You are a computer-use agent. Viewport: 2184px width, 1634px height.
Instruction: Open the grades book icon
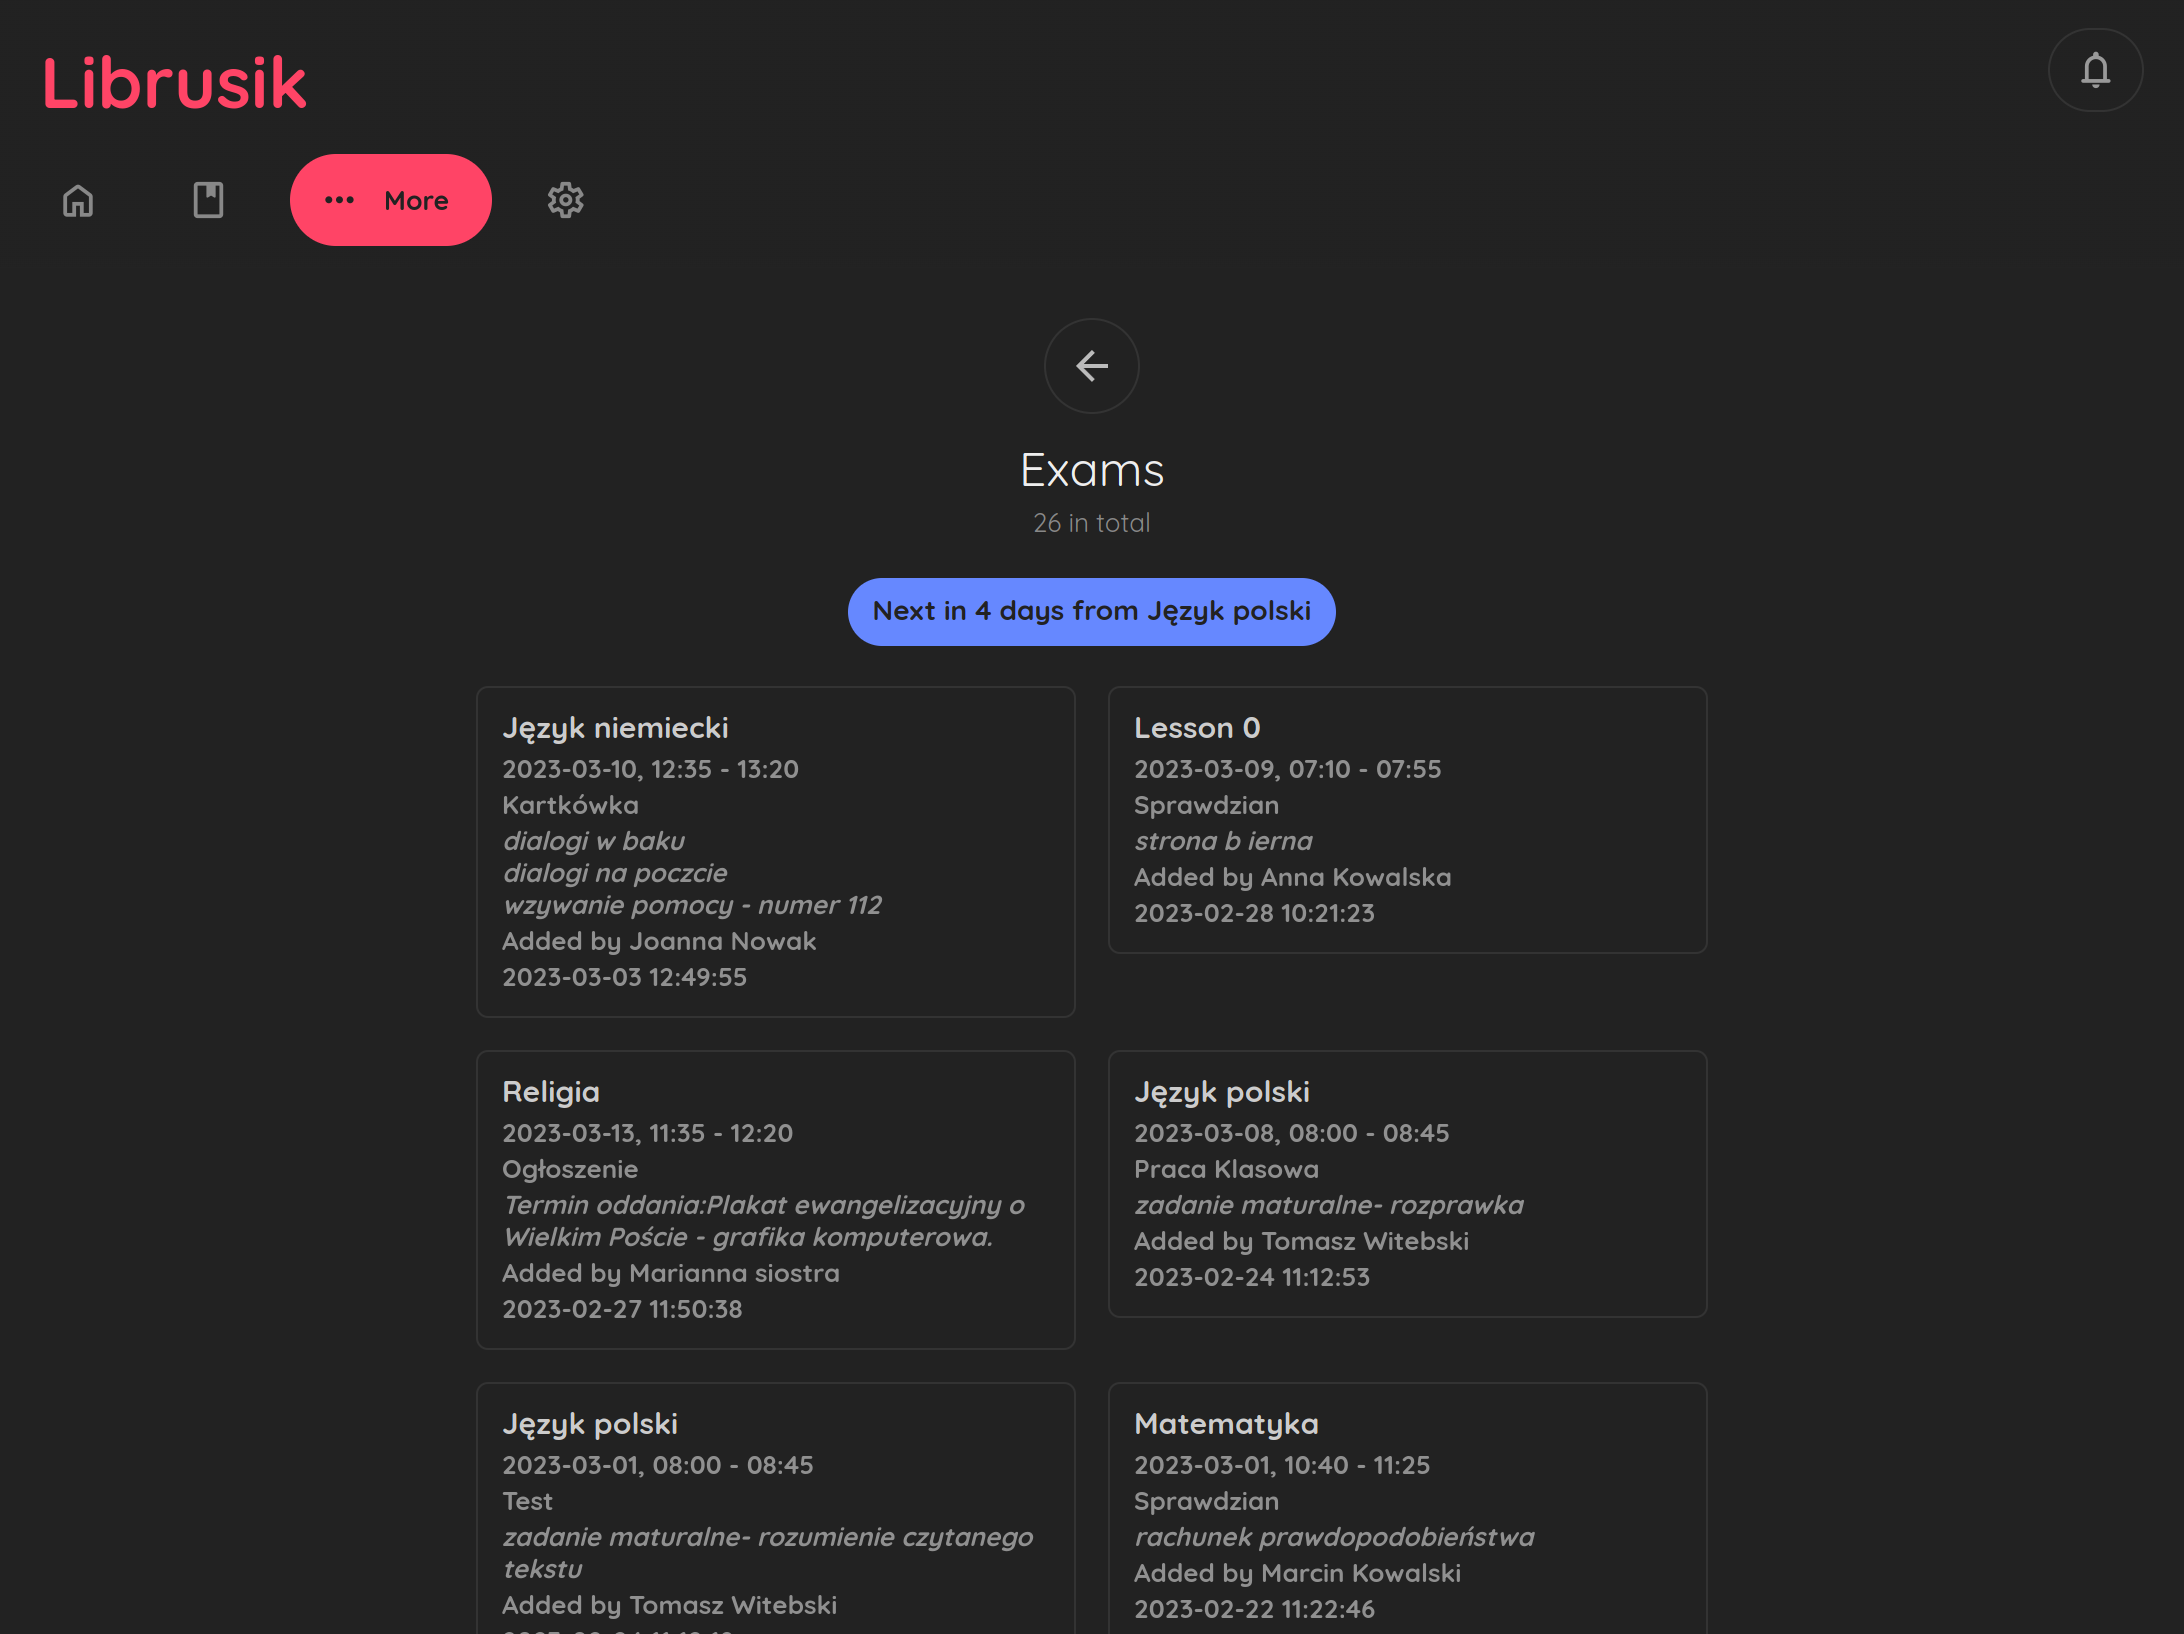pyautogui.click(x=208, y=200)
